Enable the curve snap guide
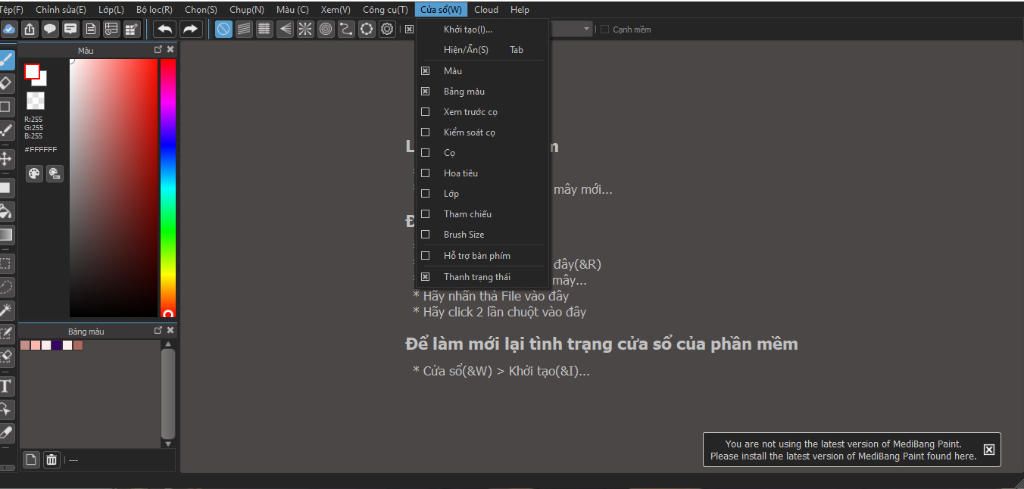Screen dimensions: 1024x489 point(346,29)
